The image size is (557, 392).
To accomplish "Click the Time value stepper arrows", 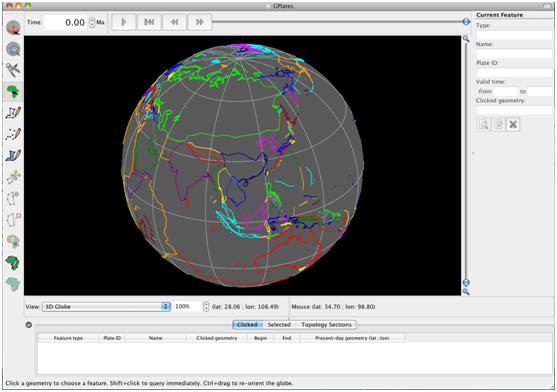I will pos(92,22).
